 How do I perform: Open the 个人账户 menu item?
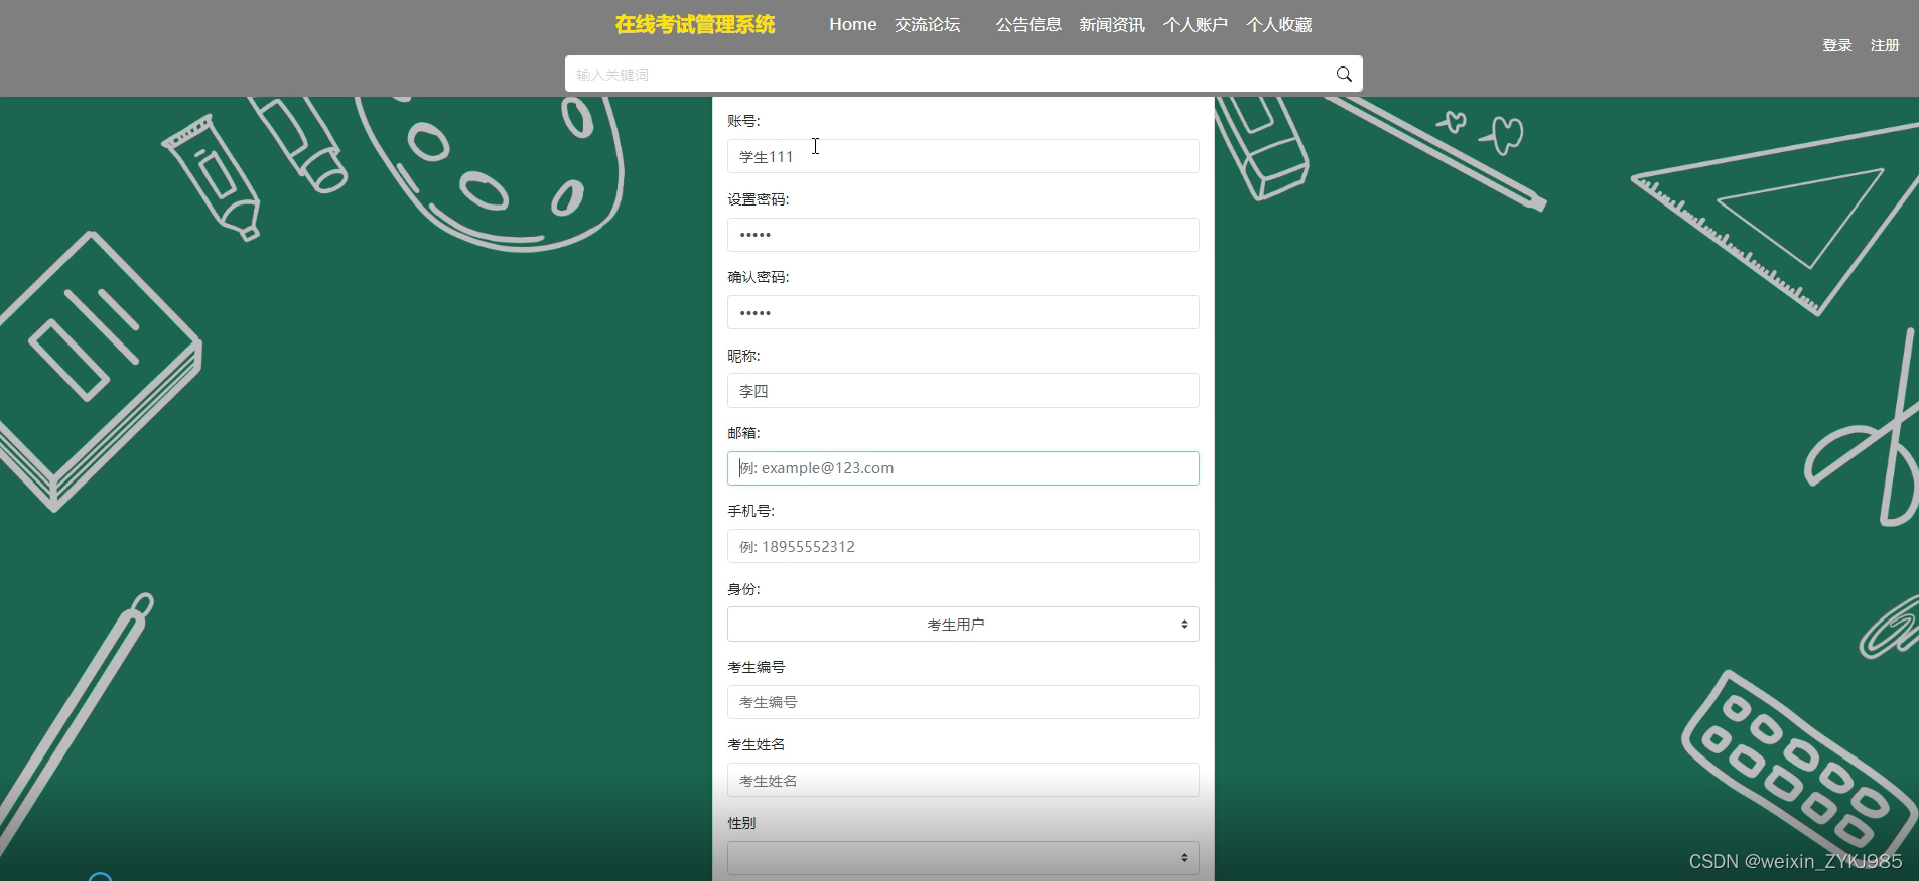[x=1195, y=24]
